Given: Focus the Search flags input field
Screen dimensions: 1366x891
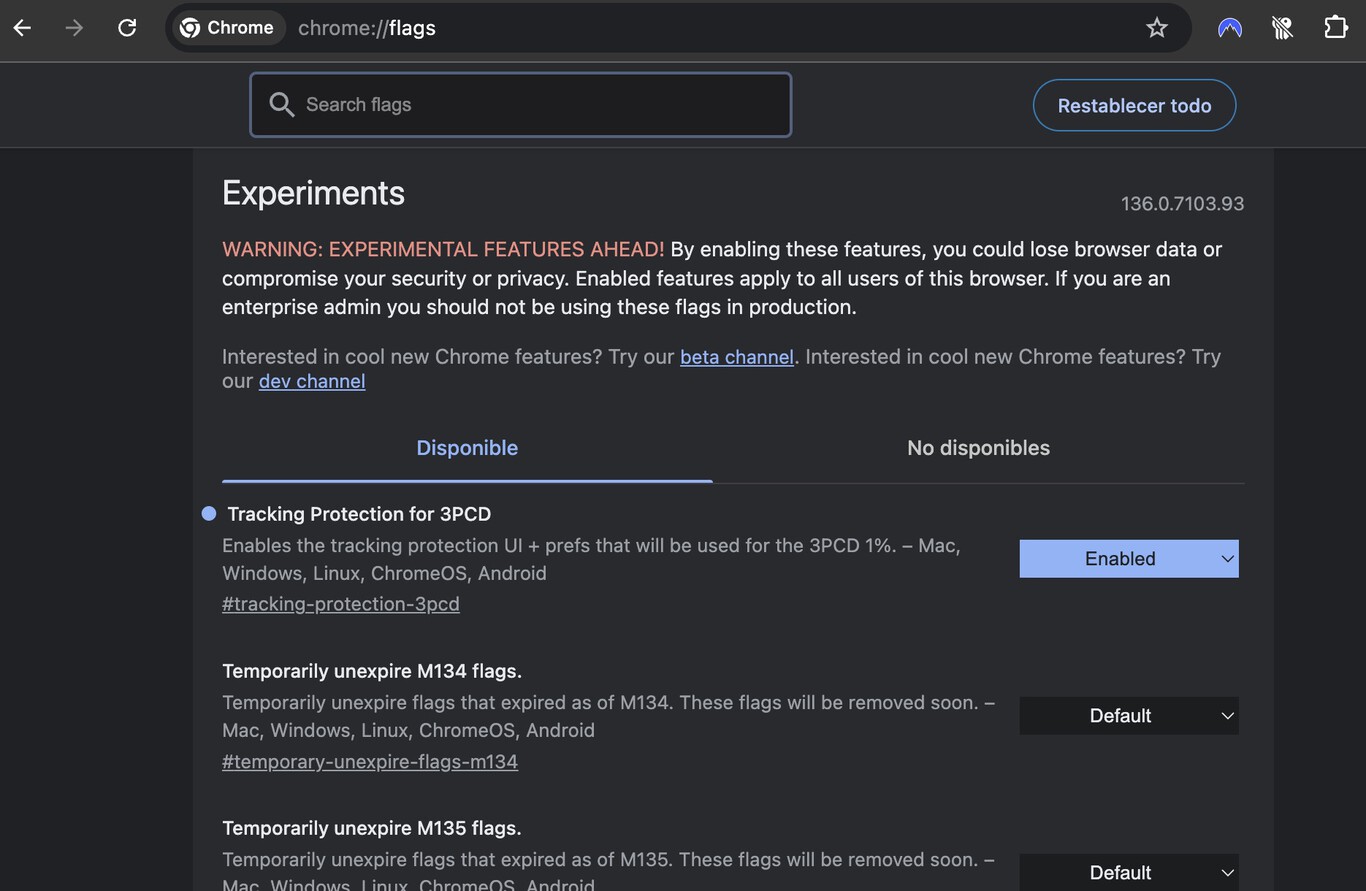Looking at the screenshot, I should [x=521, y=104].
